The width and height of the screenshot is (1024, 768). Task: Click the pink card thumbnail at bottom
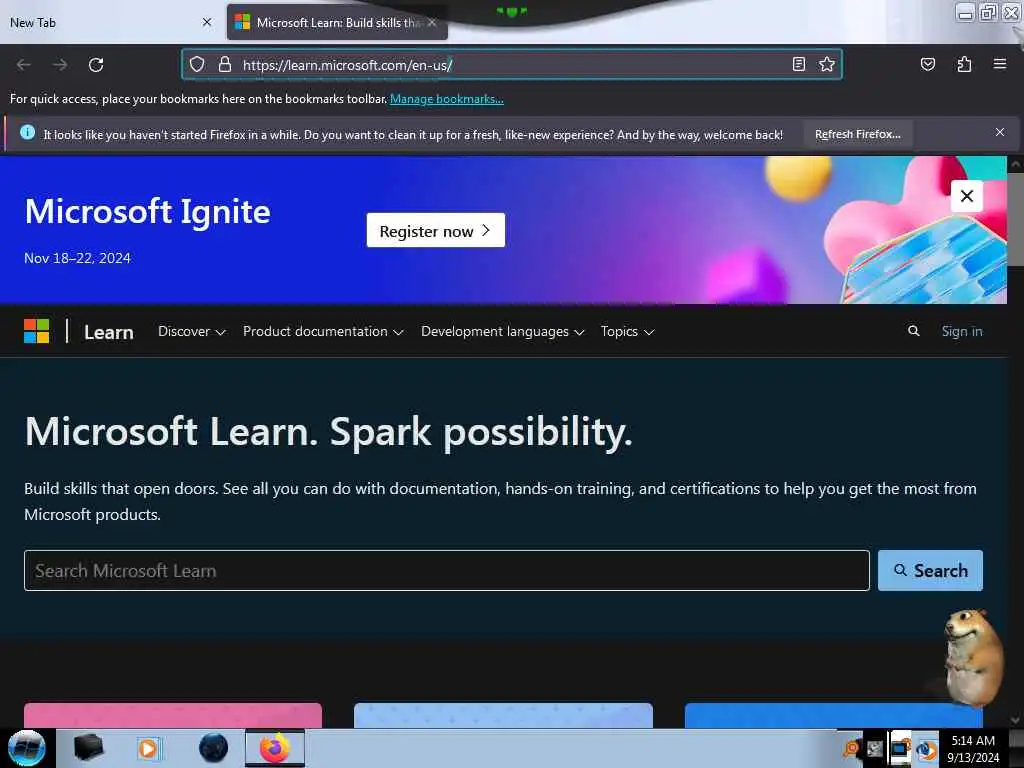(x=173, y=715)
